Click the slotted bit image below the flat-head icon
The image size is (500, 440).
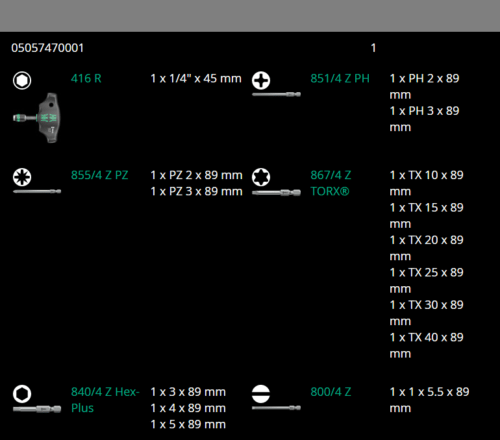pos(276,408)
